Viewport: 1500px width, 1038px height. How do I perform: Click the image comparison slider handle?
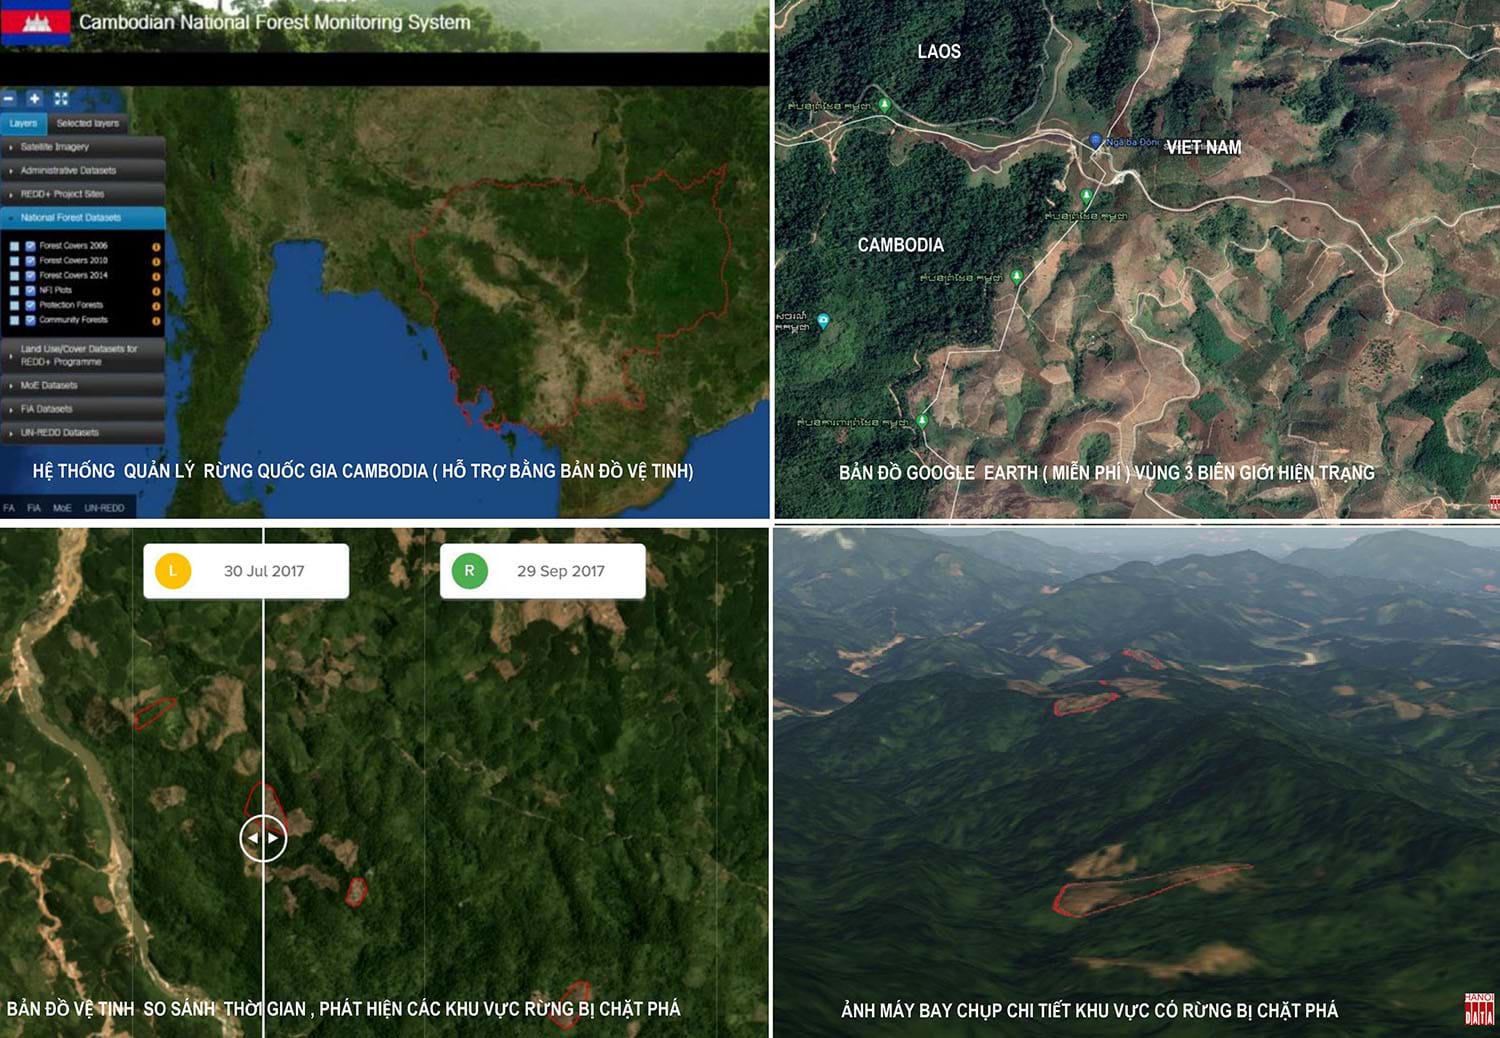(x=263, y=838)
